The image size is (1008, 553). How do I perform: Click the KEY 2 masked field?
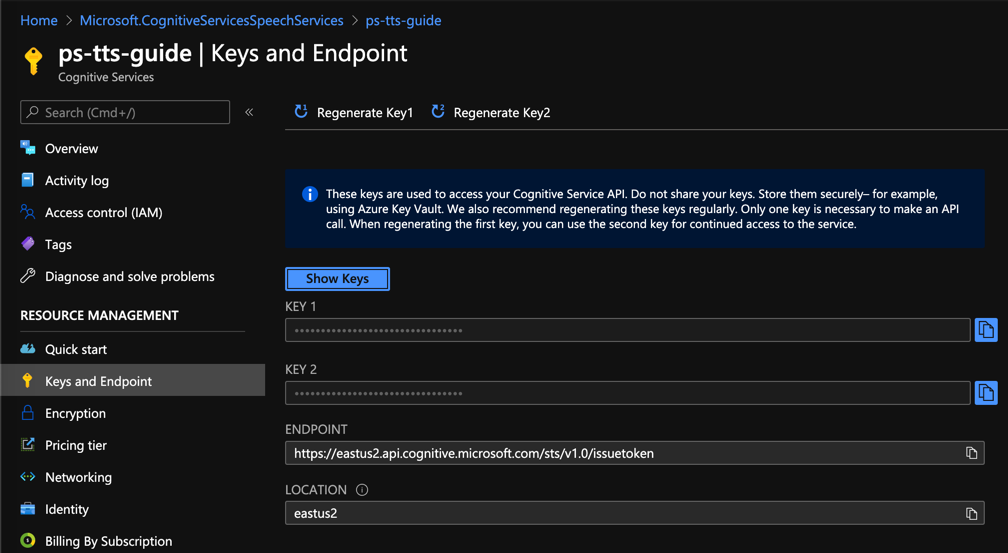(x=627, y=393)
